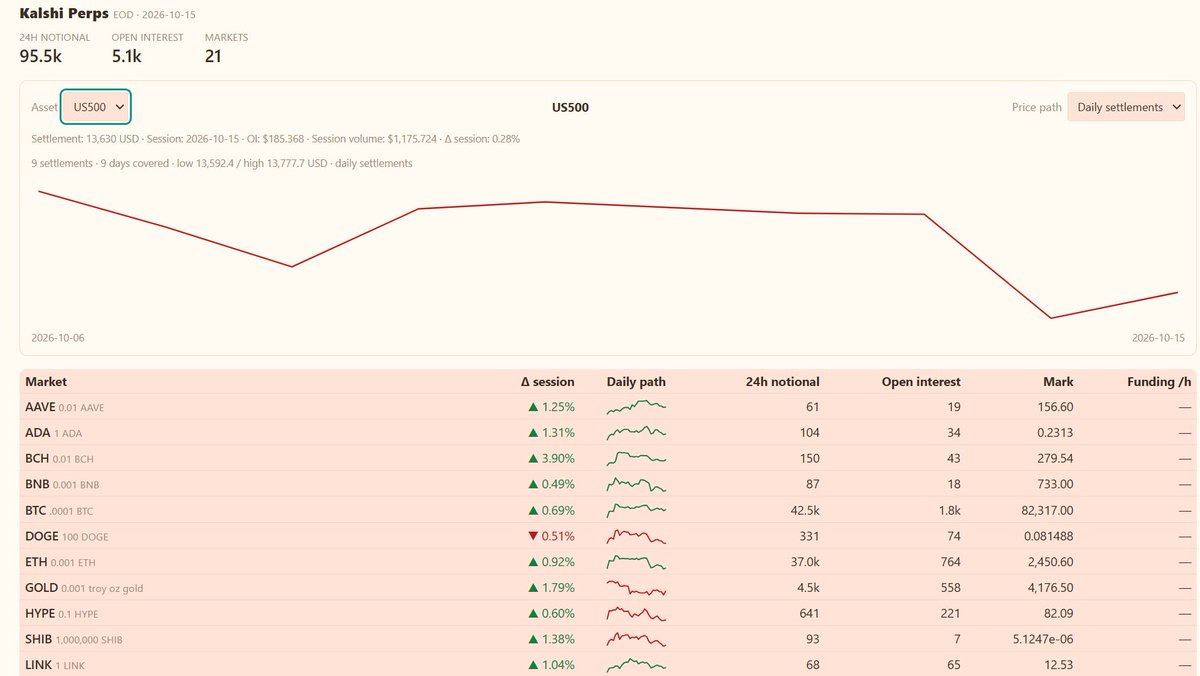This screenshot has width=1200, height=676.
Task: Click the chart start date 2026-10-06
Action: point(58,338)
